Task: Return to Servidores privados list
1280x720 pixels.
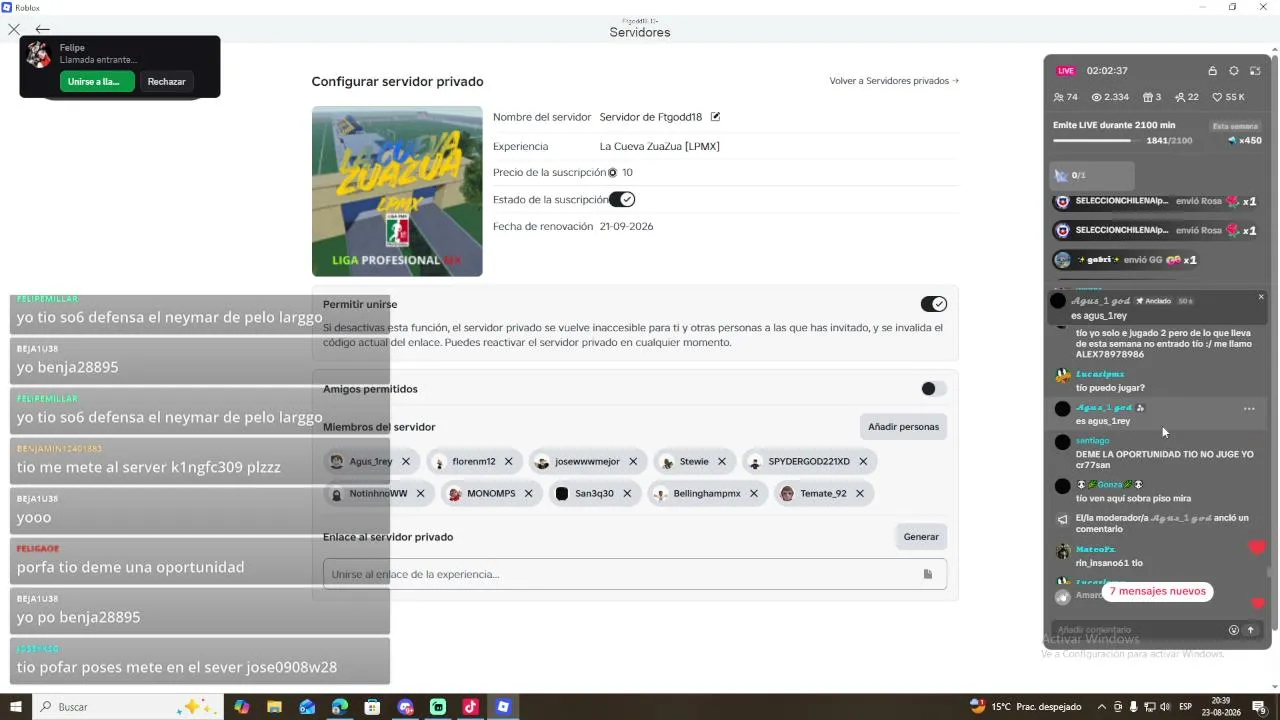Action: [894, 81]
